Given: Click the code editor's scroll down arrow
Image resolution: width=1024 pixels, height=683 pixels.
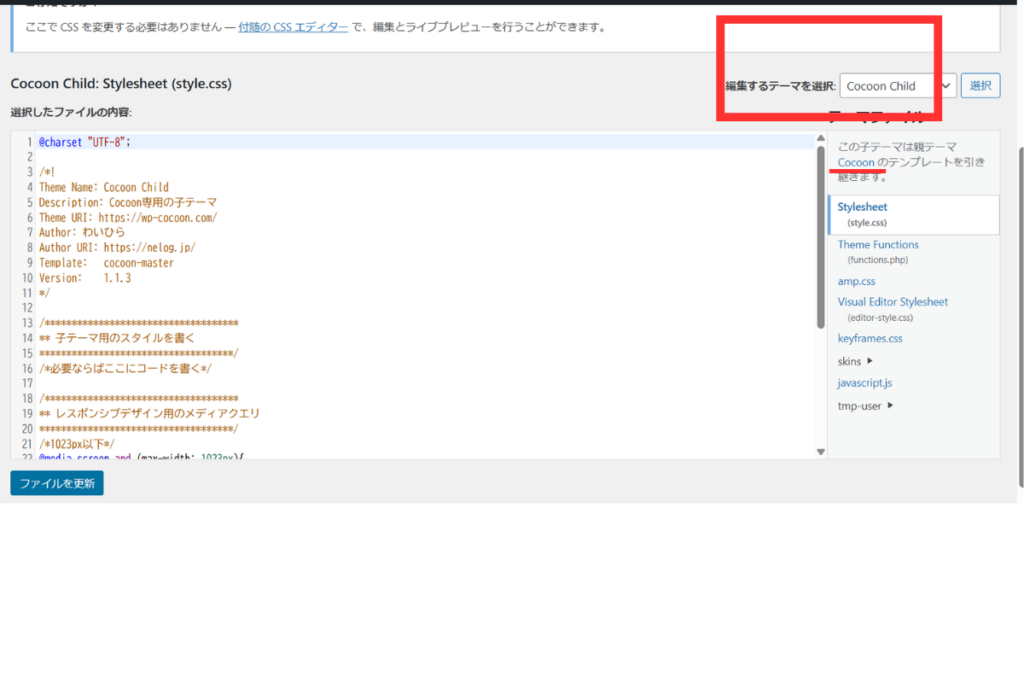Looking at the screenshot, I should pyautogui.click(x=821, y=452).
